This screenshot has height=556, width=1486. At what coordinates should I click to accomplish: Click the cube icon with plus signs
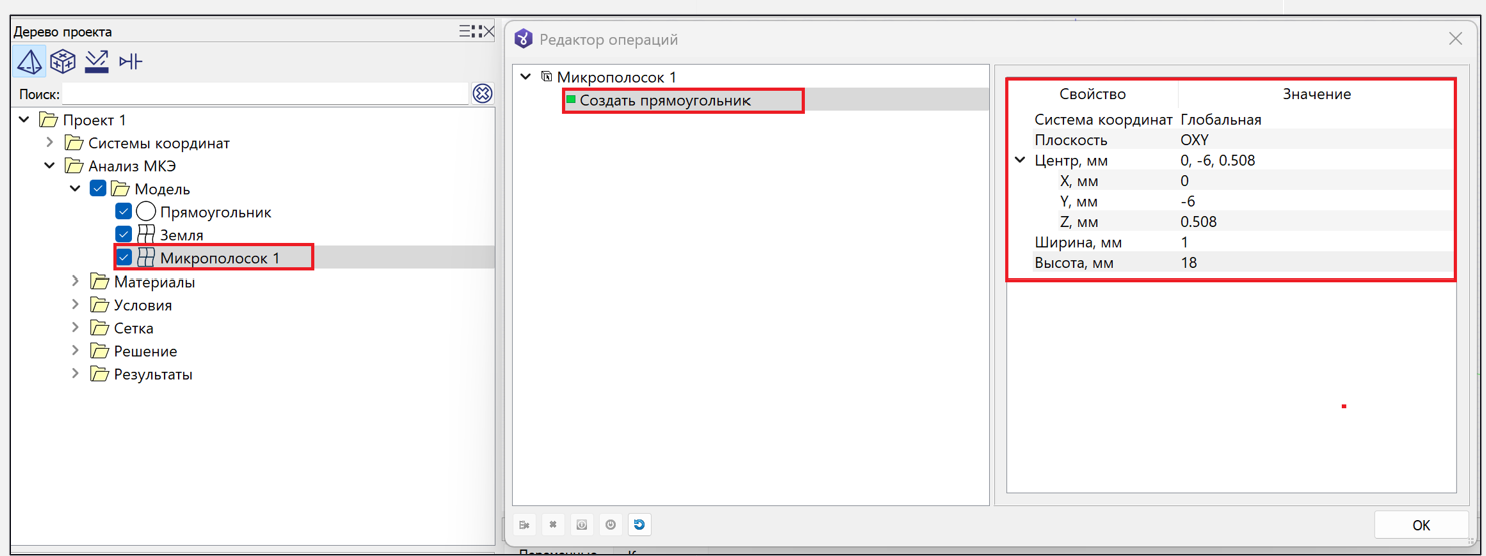pyautogui.click(x=63, y=62)
